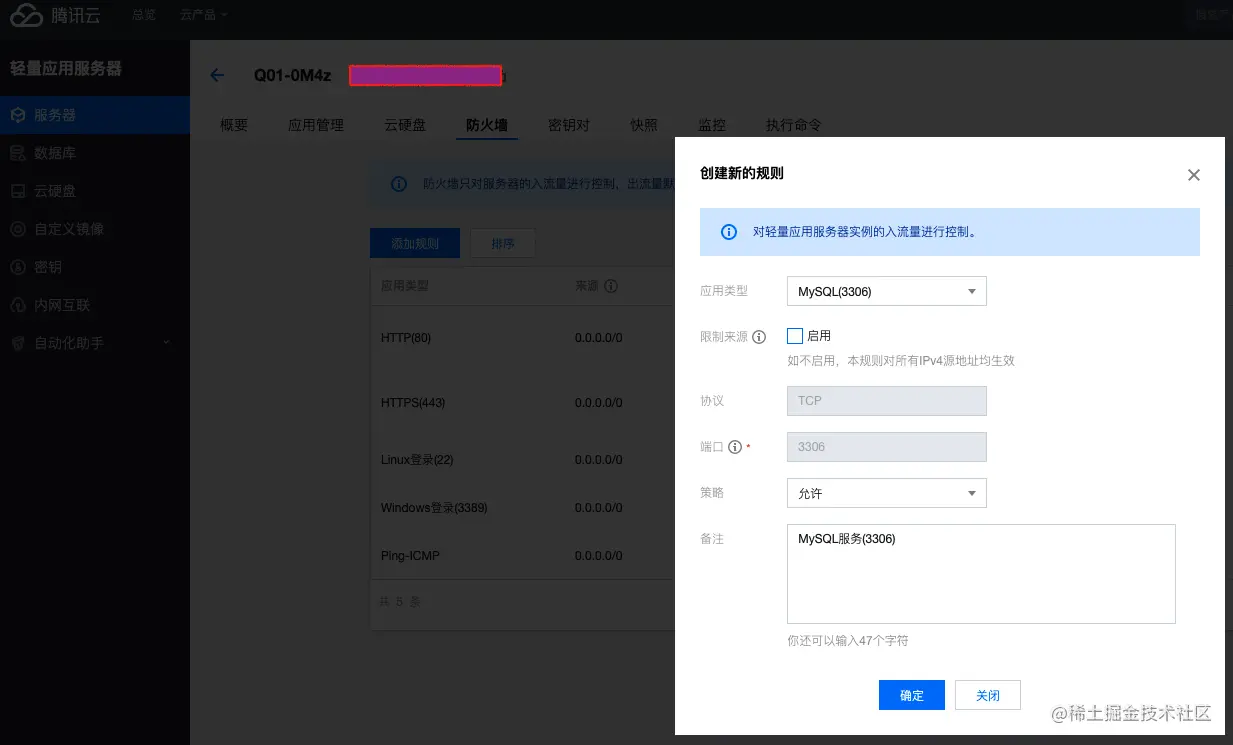Viewport: 1233px width, 745px height.
Task: Click the 服务器 sidebar icon
Action: tap(16, 115)
